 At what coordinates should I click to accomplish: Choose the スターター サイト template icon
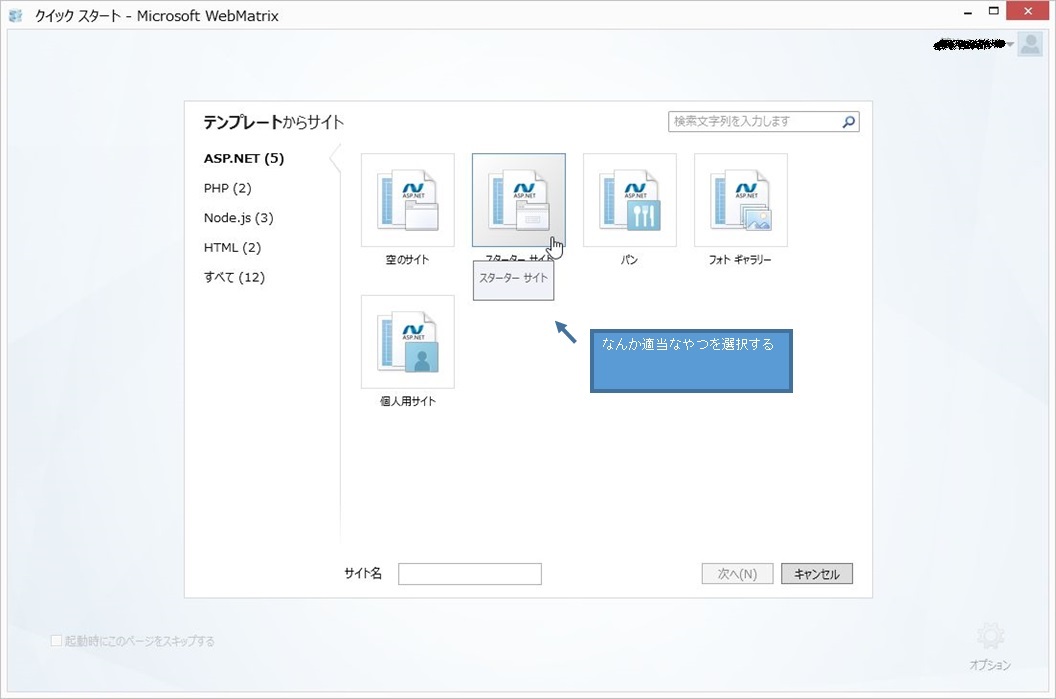[519, 200]
